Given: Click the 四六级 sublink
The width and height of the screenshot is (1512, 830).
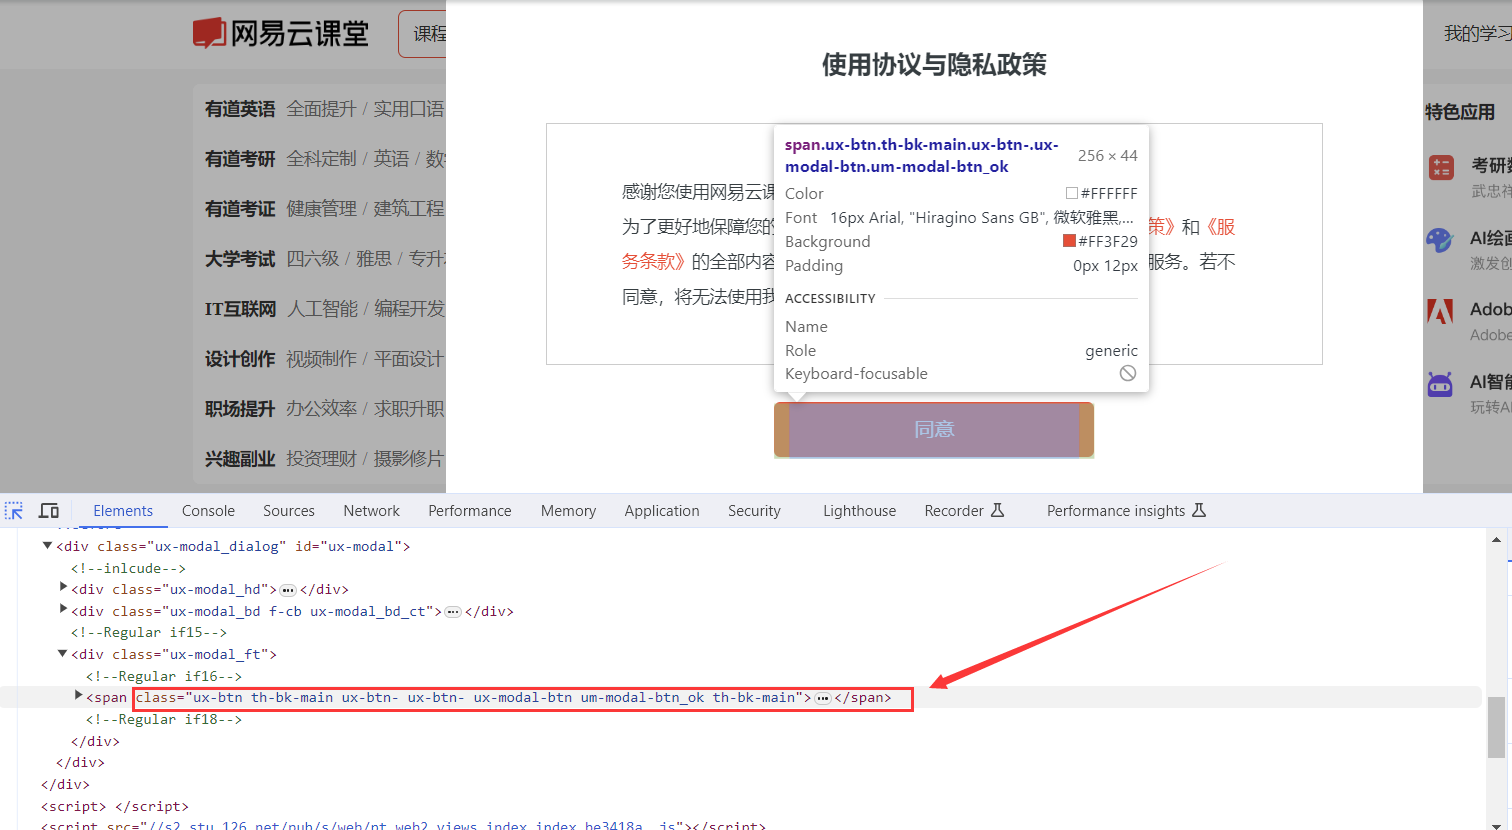Looking at the screenshot, I should [312, 259].
